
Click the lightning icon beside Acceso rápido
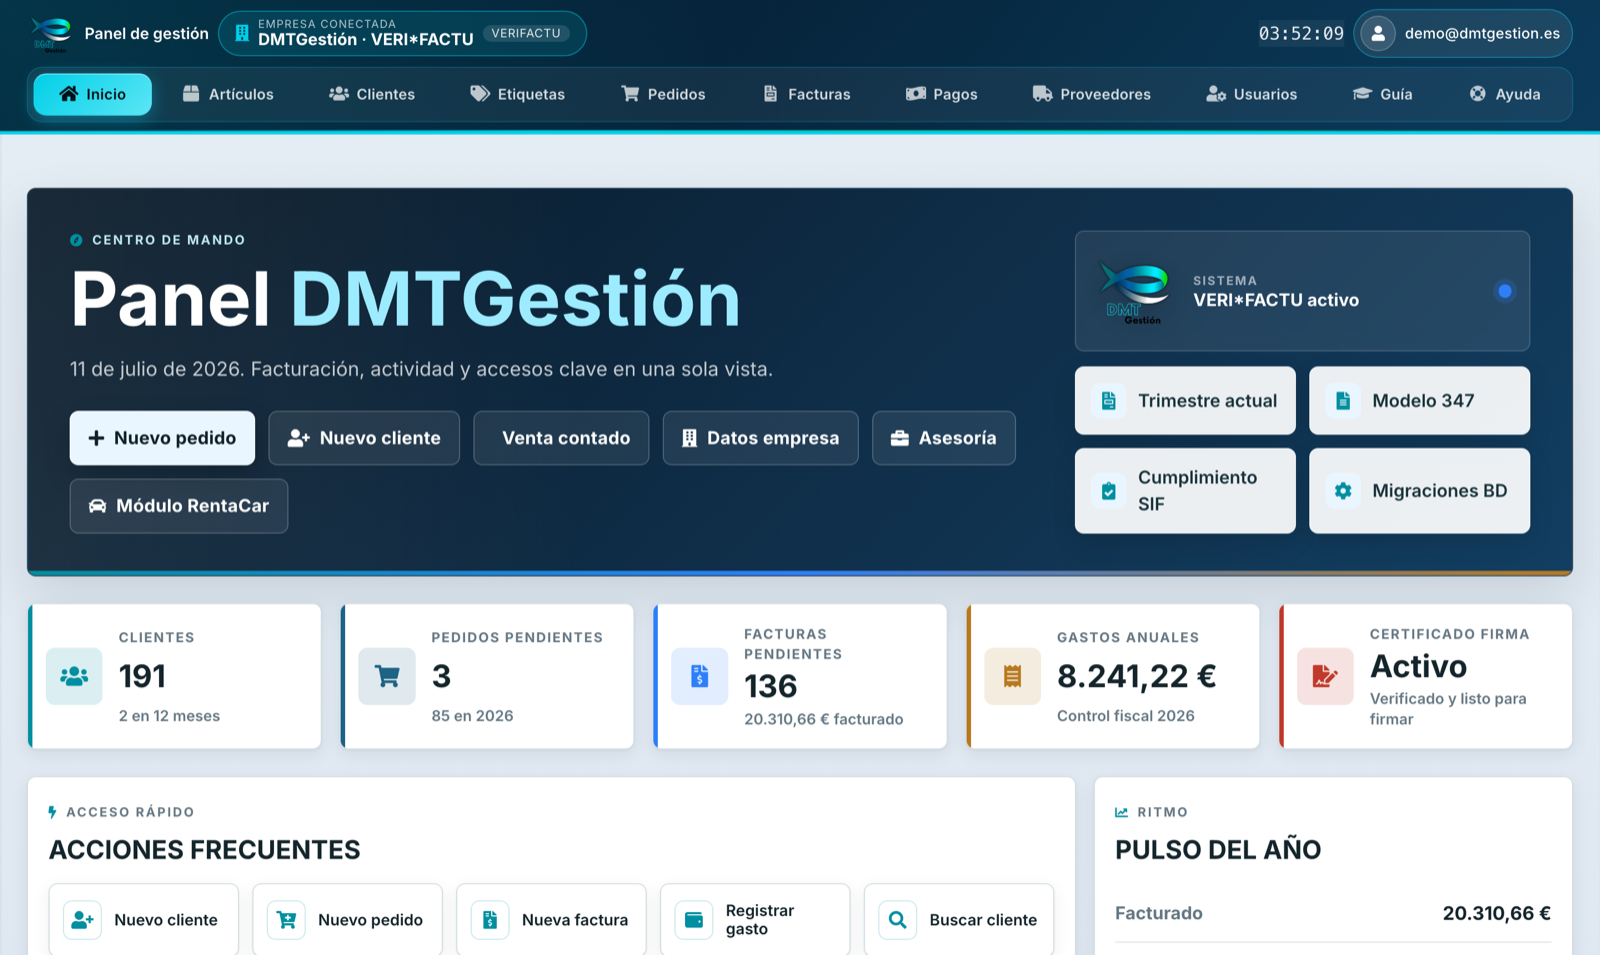[x=52, y=812]
